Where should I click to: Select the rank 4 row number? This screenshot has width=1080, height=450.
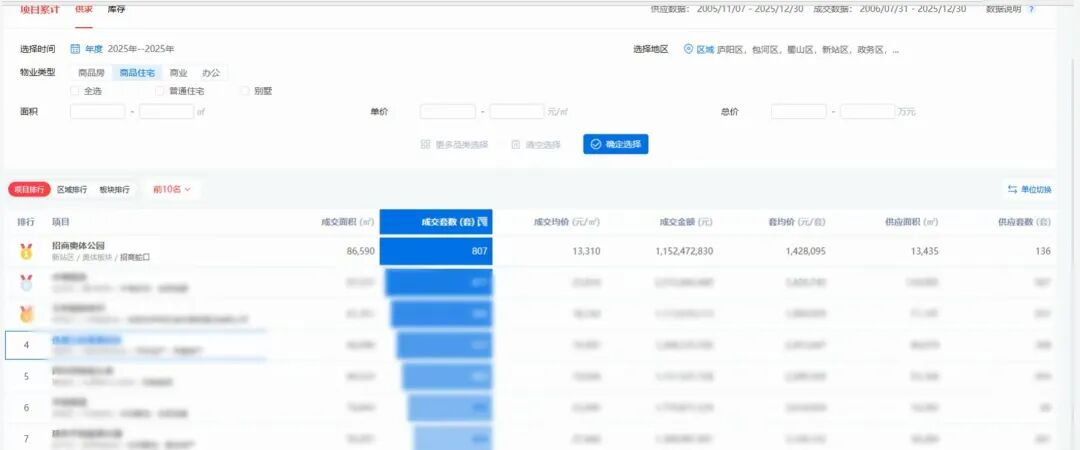coord(26,345)
